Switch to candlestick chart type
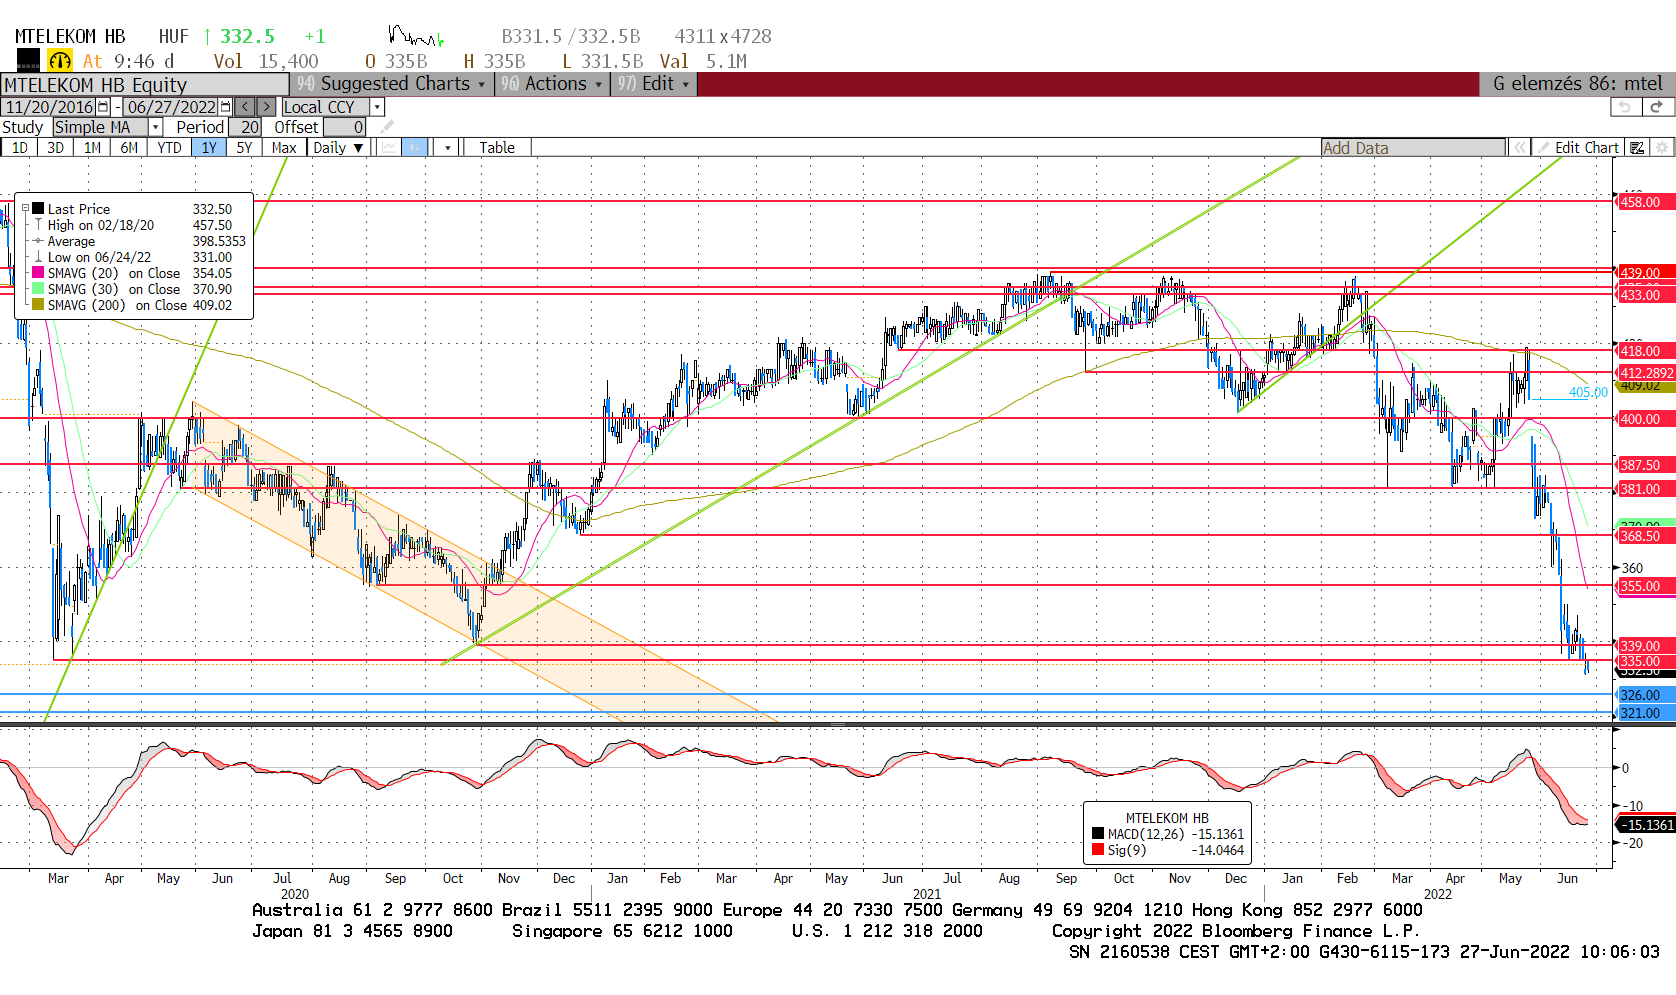This screenshot has width=1676, height=995. point(415,148)
